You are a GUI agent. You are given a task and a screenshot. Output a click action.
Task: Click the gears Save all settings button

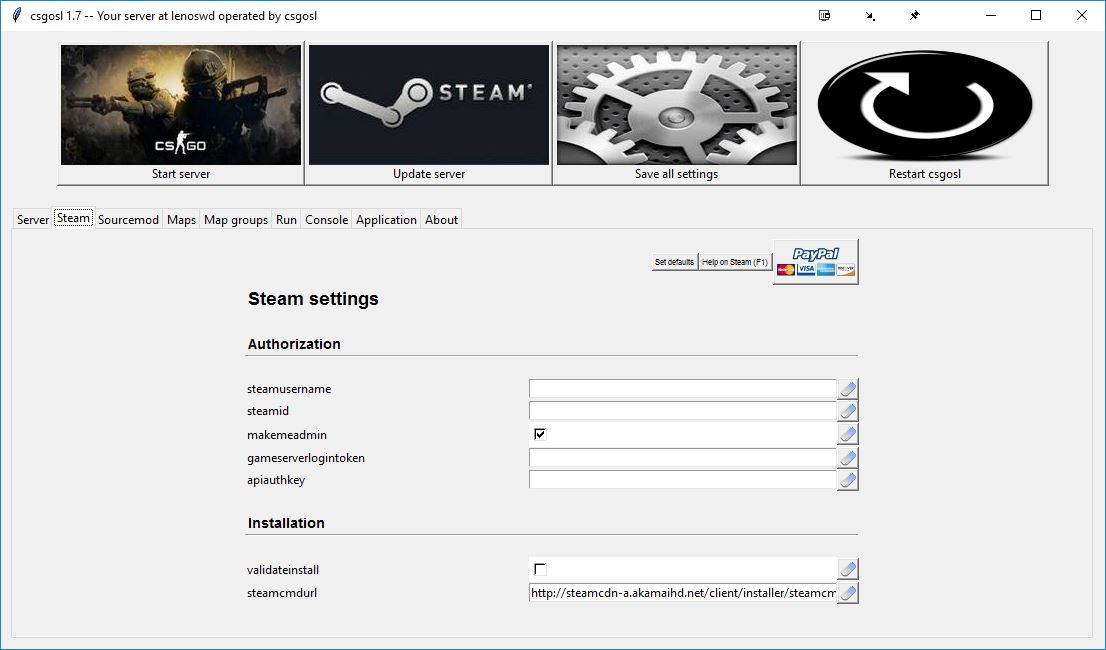tap(676, 113)
